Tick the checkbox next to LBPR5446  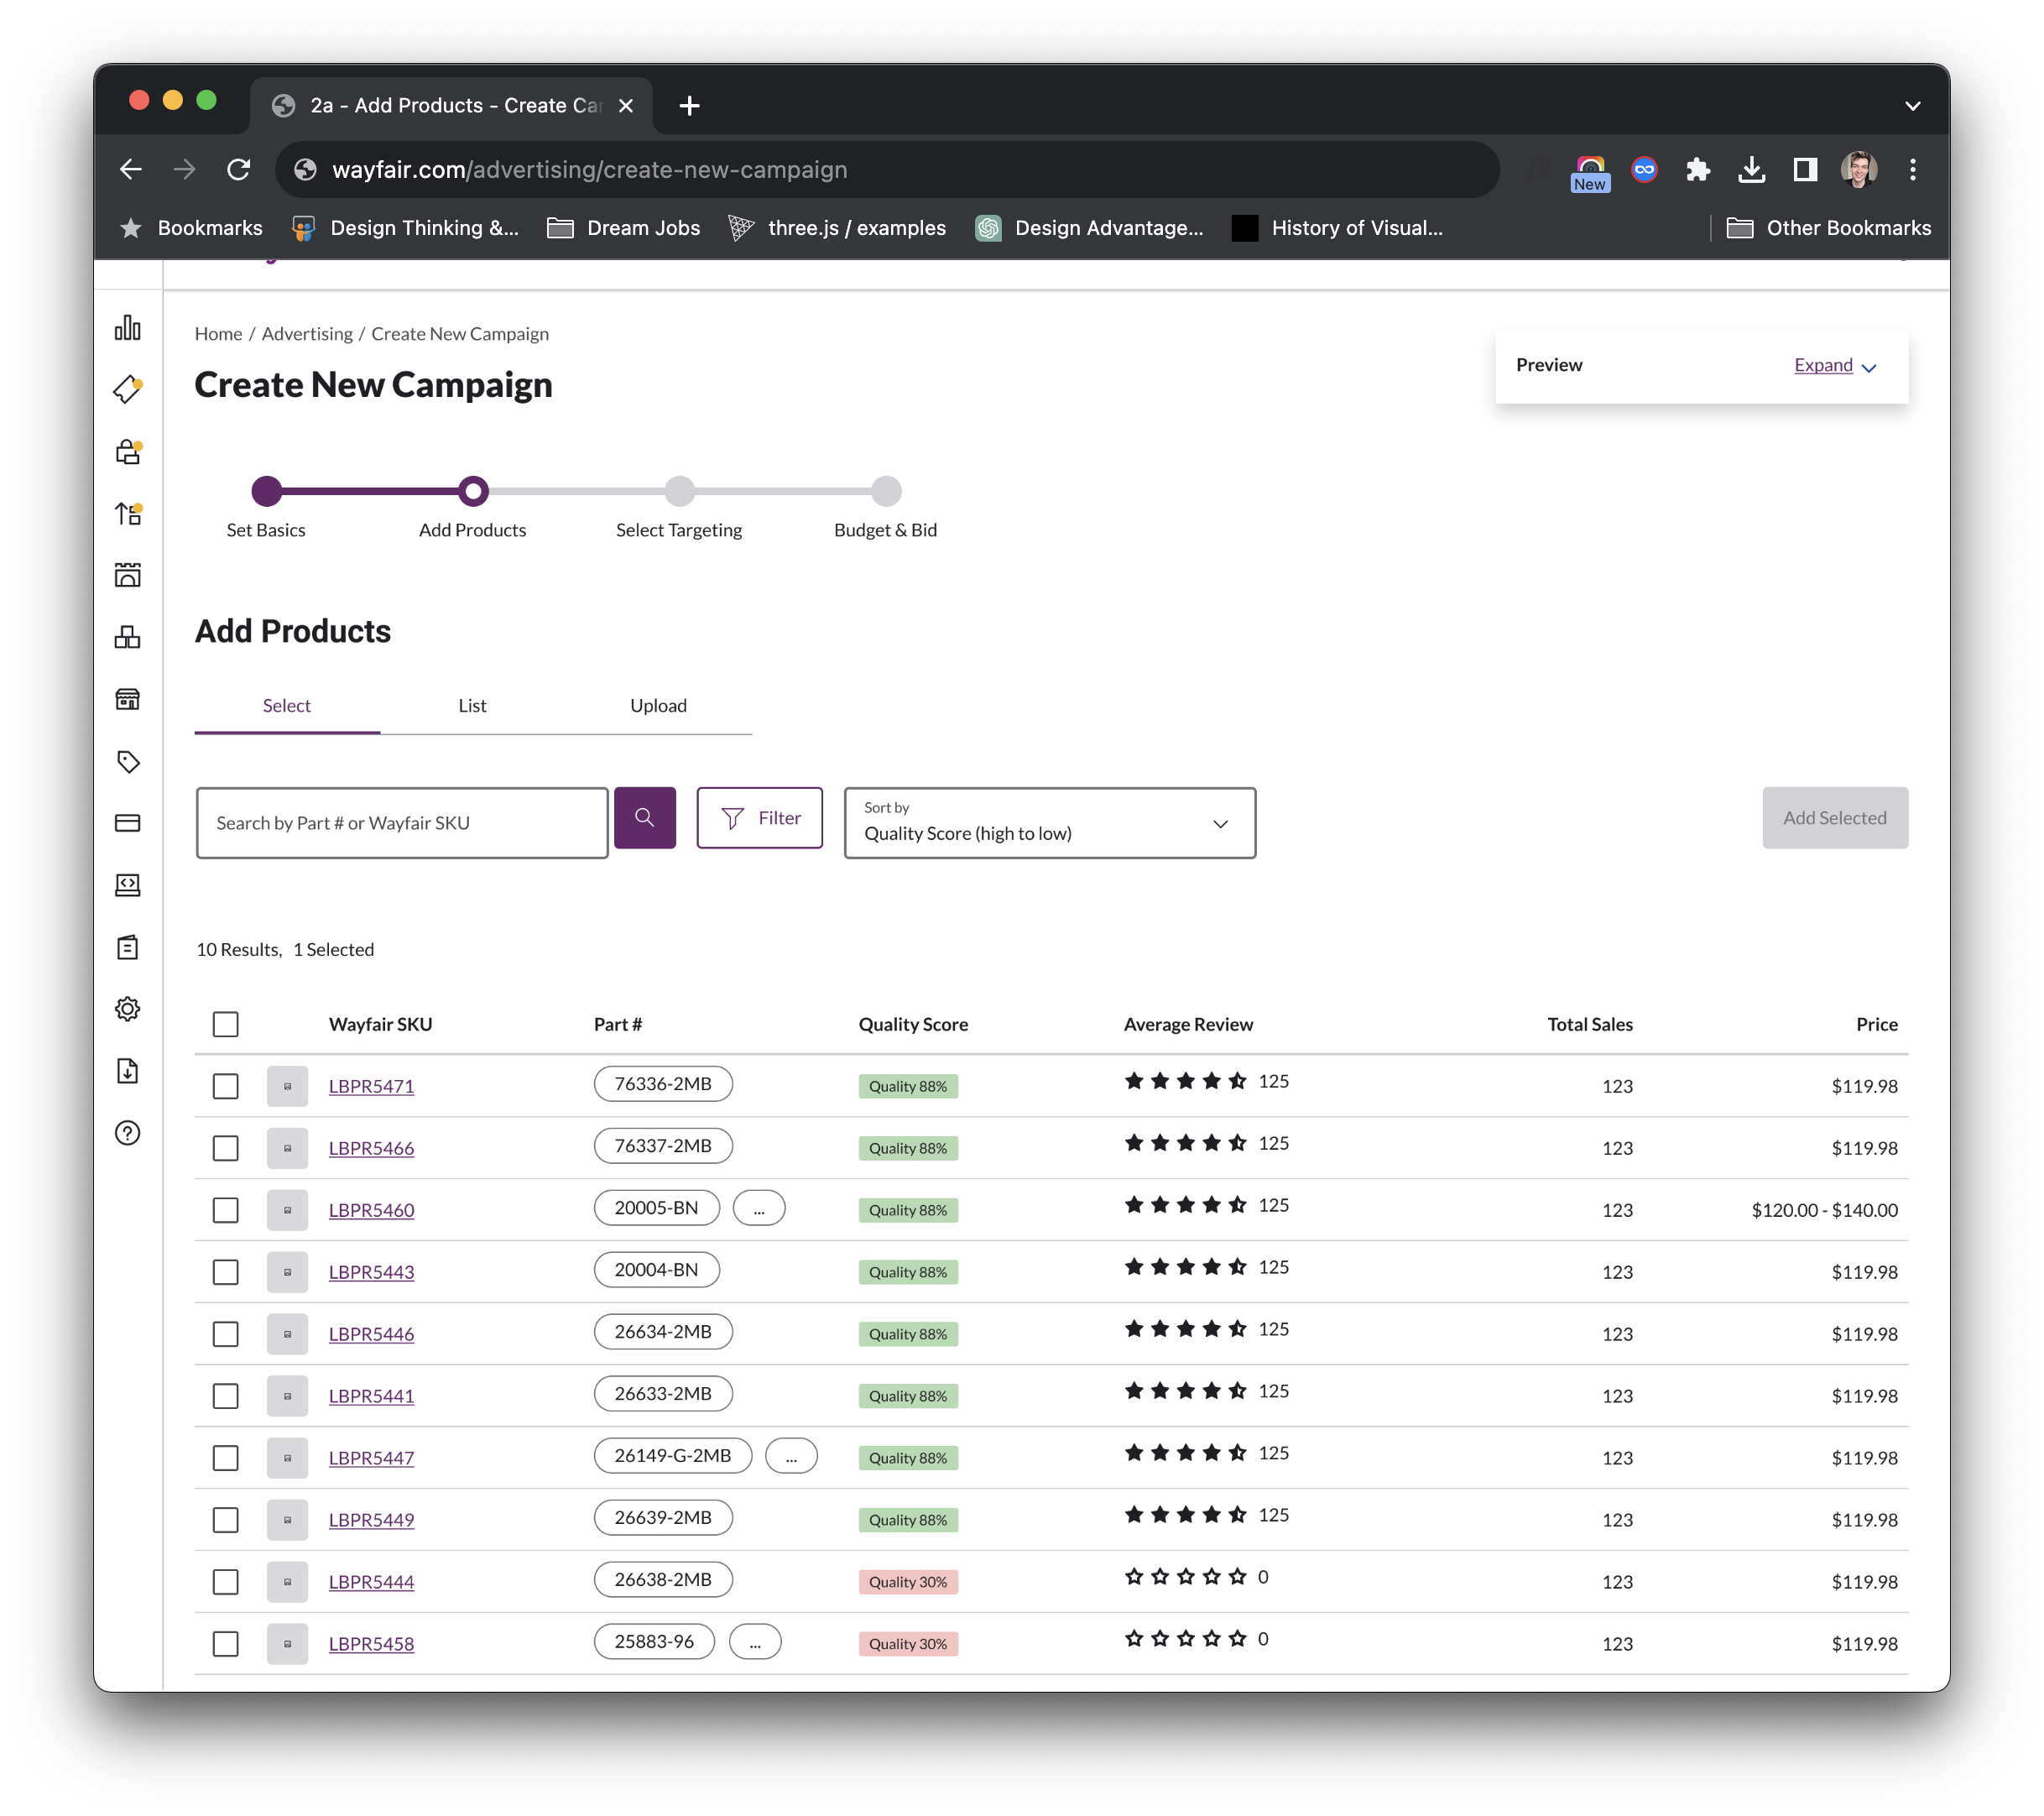pyautogui.click(x=226, y=1334)
